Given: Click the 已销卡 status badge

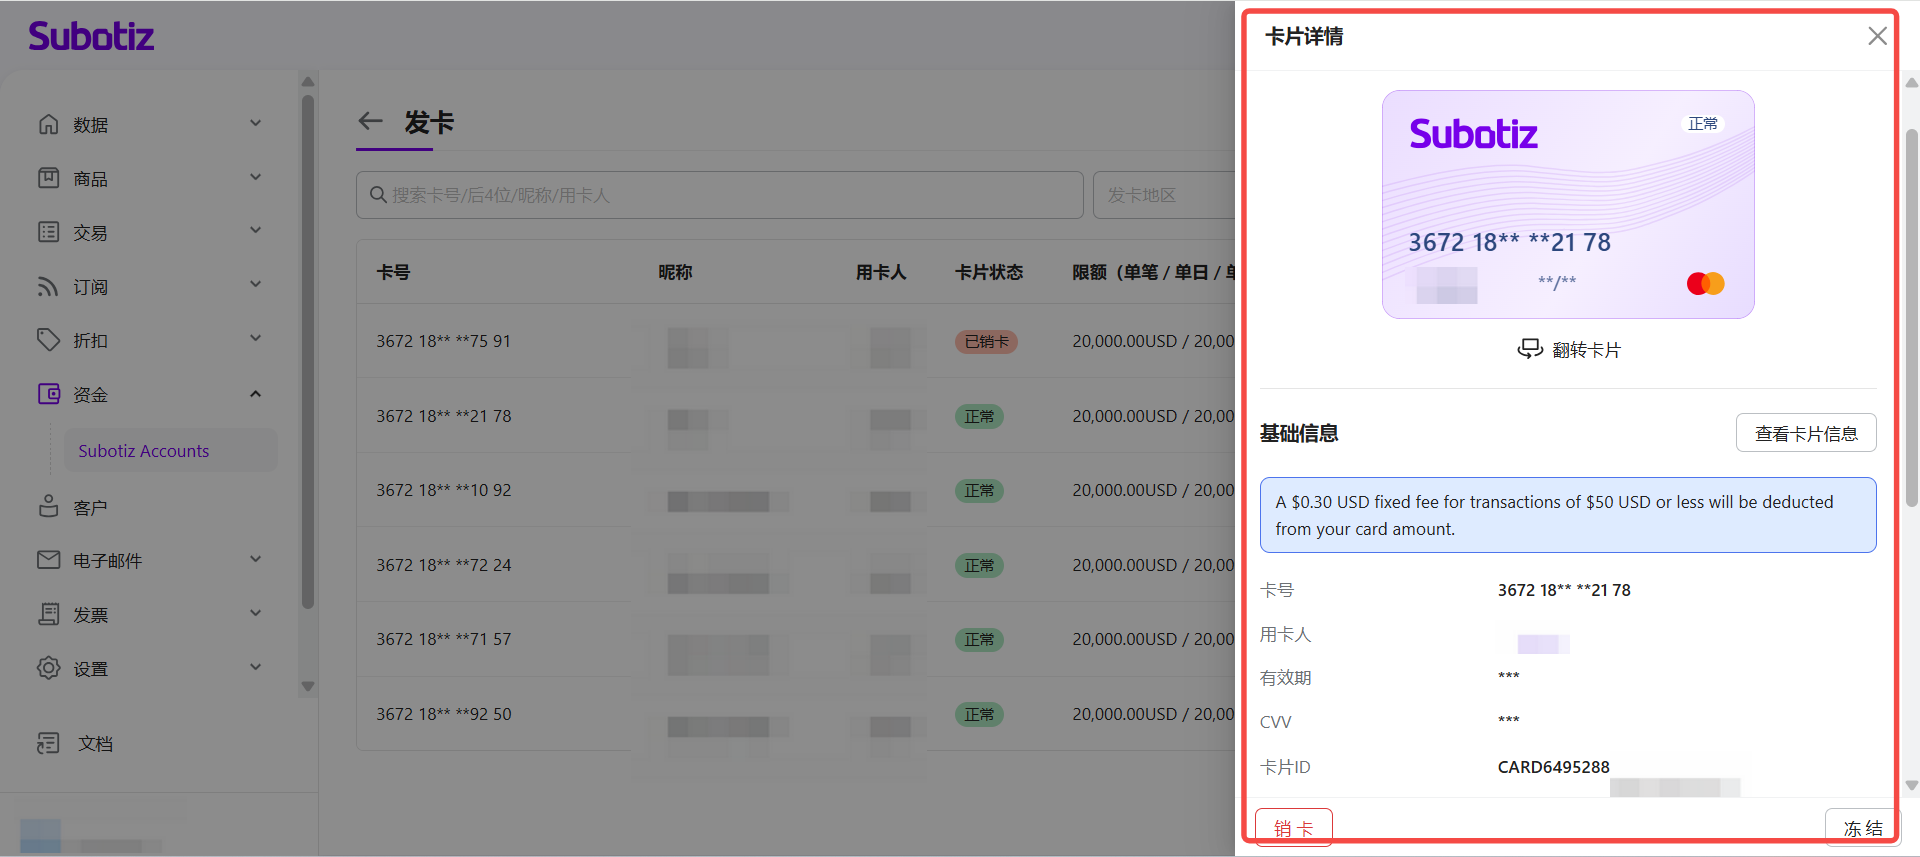Looking at the screenshot, I should (986, 342).
